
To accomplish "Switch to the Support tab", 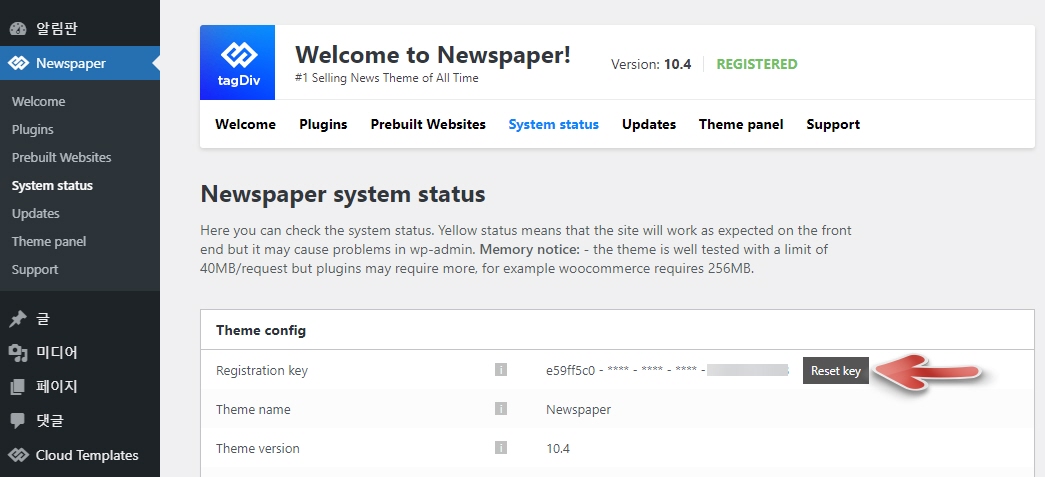I will pos(833,124).
